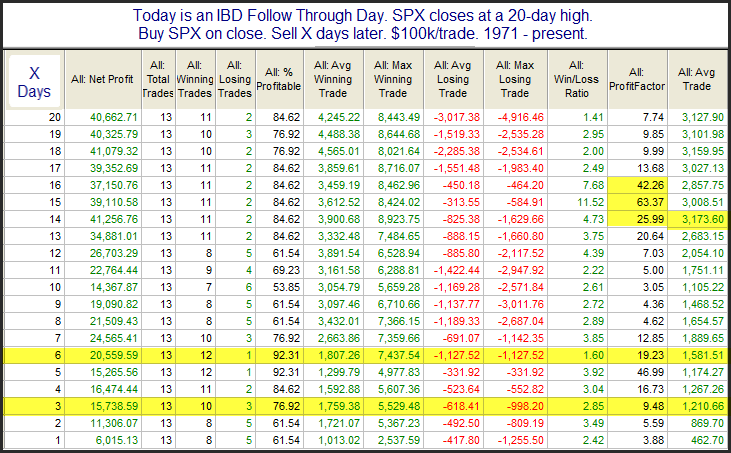Click win/loss ratio 11.52
This screenshot has height=453, width=731.
click(x=590, y=202)
